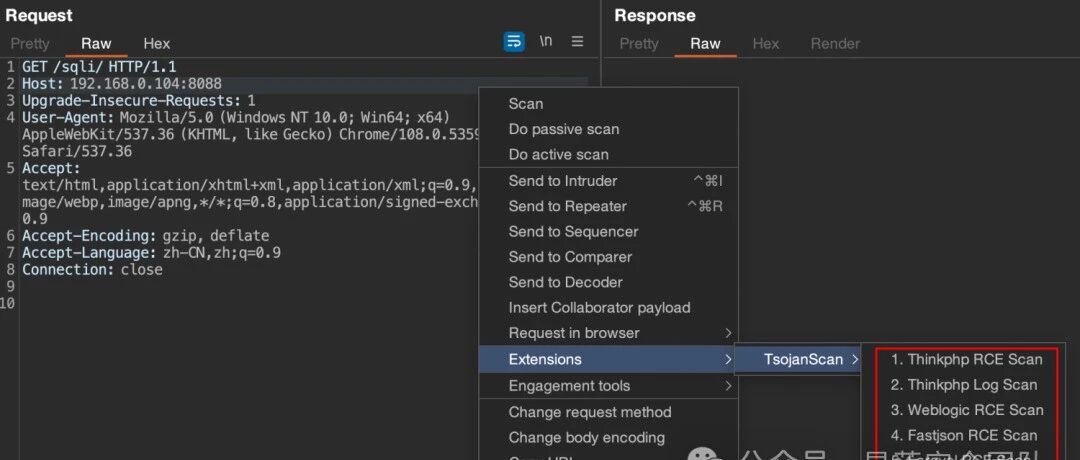The width and height of the screenshot is (1080, 460).
Task: Click the Response panel title
Action: coord(655,15)
